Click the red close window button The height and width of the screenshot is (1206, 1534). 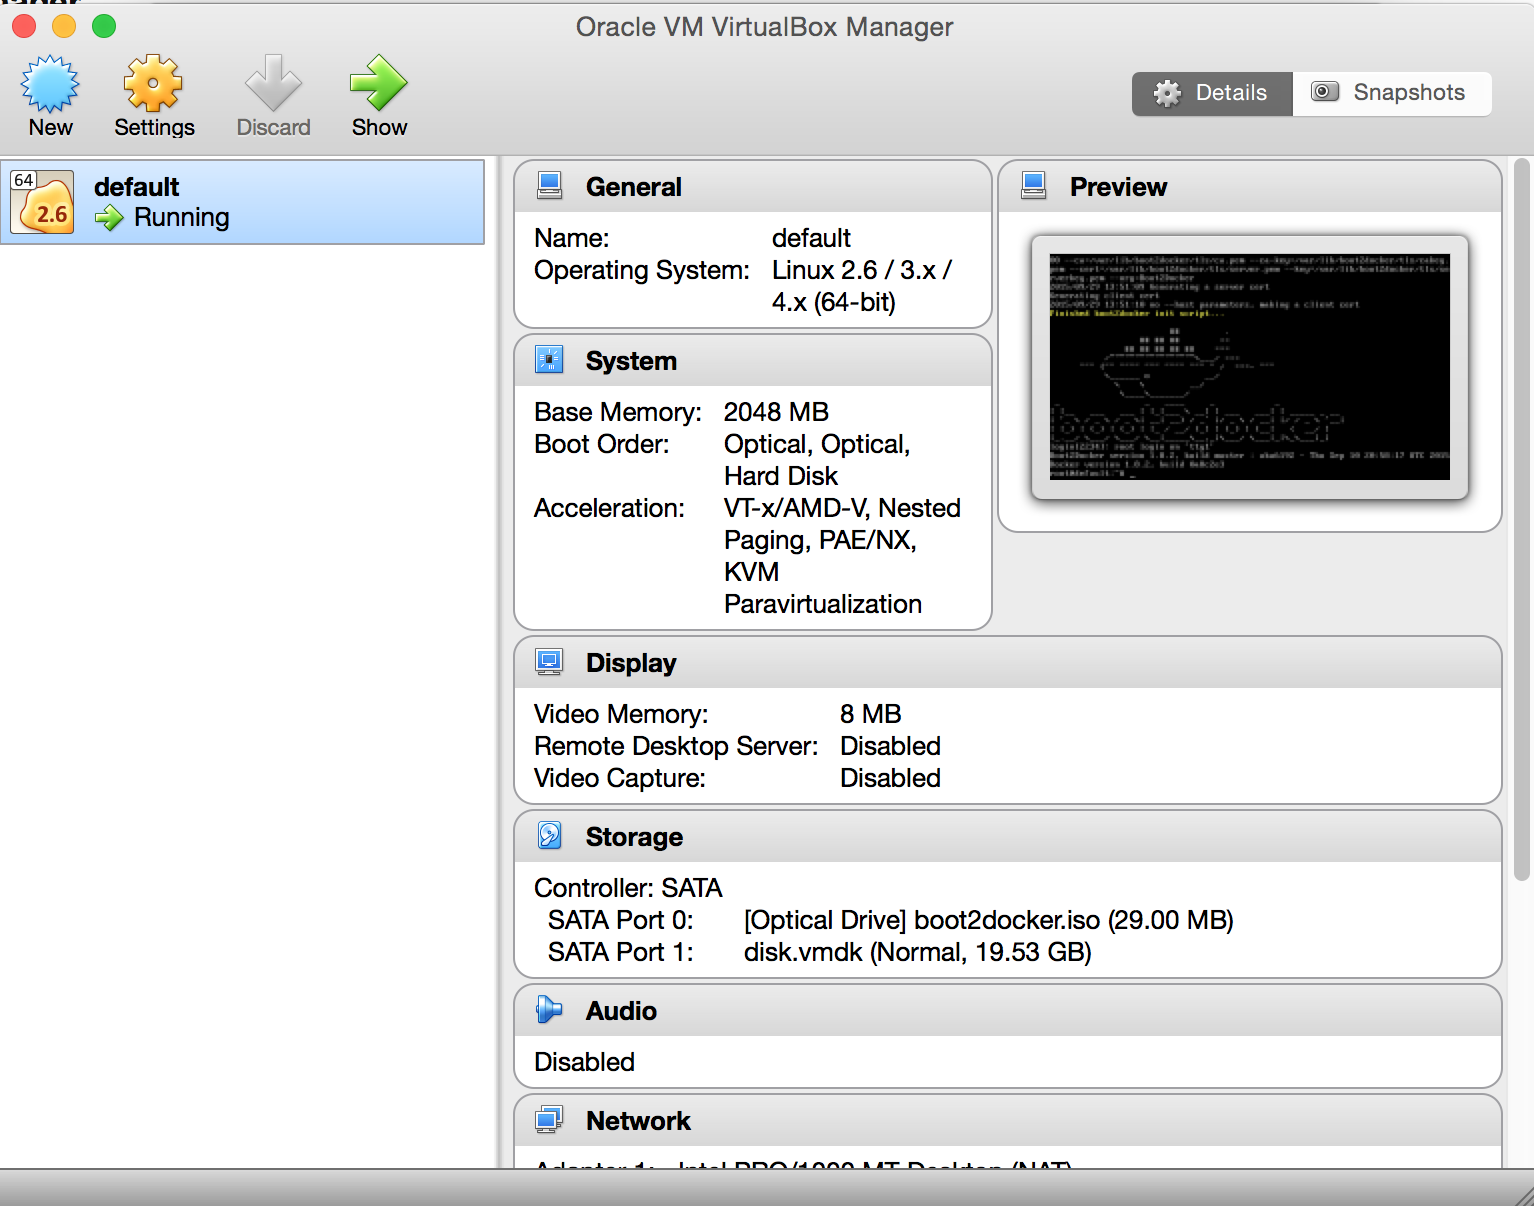point(24,26)
